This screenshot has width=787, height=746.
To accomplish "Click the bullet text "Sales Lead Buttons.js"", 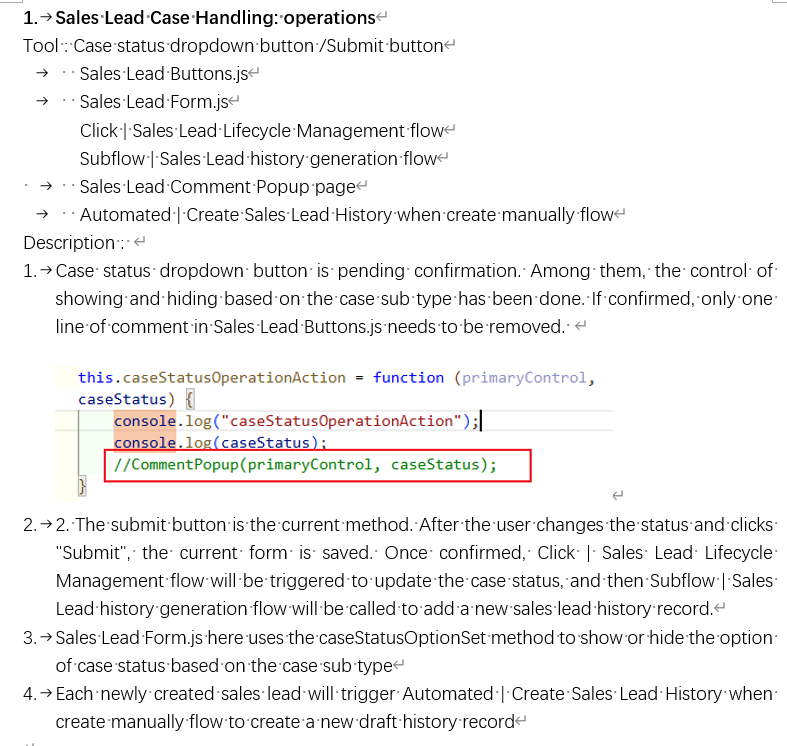I will click(164, 74).
